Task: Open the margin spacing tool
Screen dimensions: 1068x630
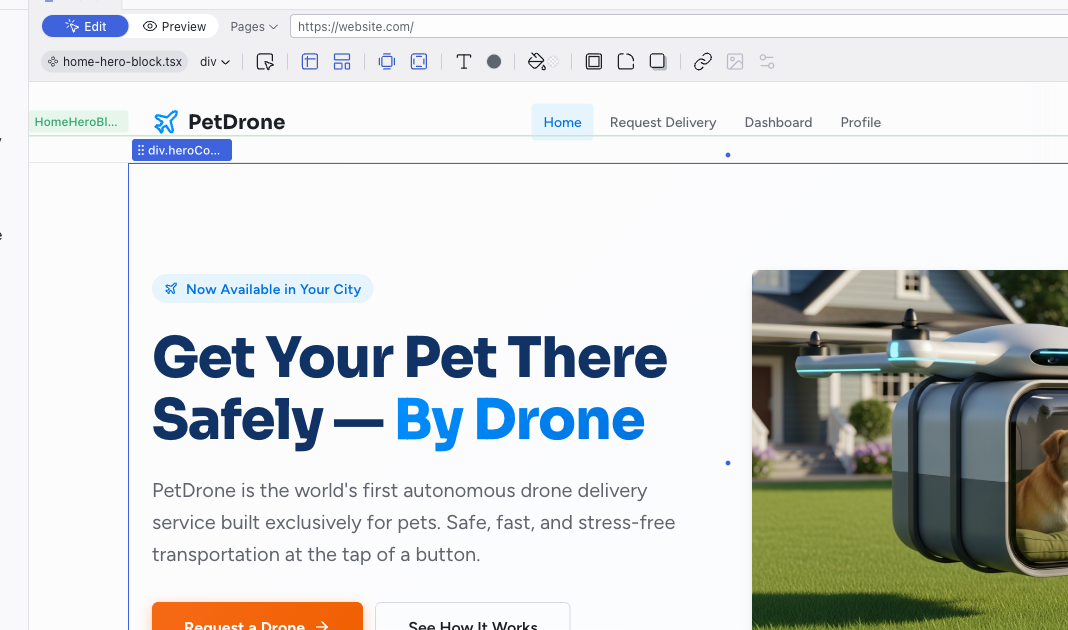Action: pos(387,62)
